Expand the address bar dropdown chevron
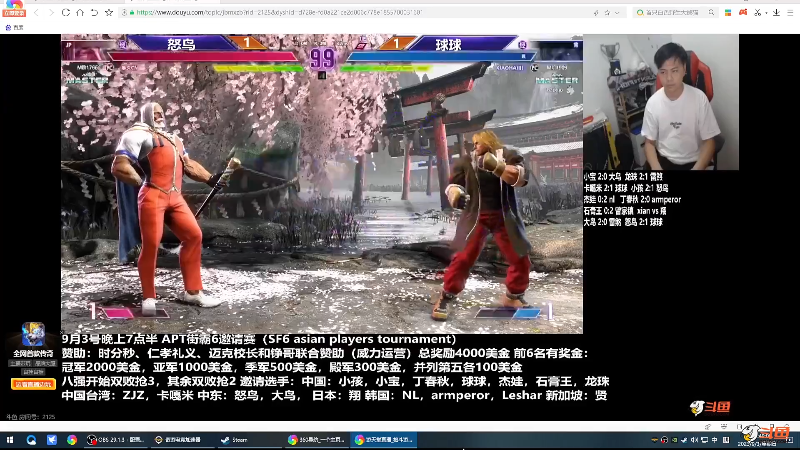Image resolution: width=800 pixels, height=450 pixels. (617, 13)
